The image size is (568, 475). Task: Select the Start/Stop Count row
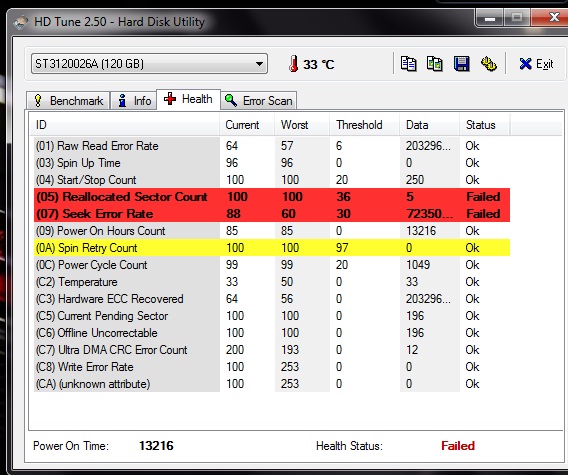coord(272,180)
